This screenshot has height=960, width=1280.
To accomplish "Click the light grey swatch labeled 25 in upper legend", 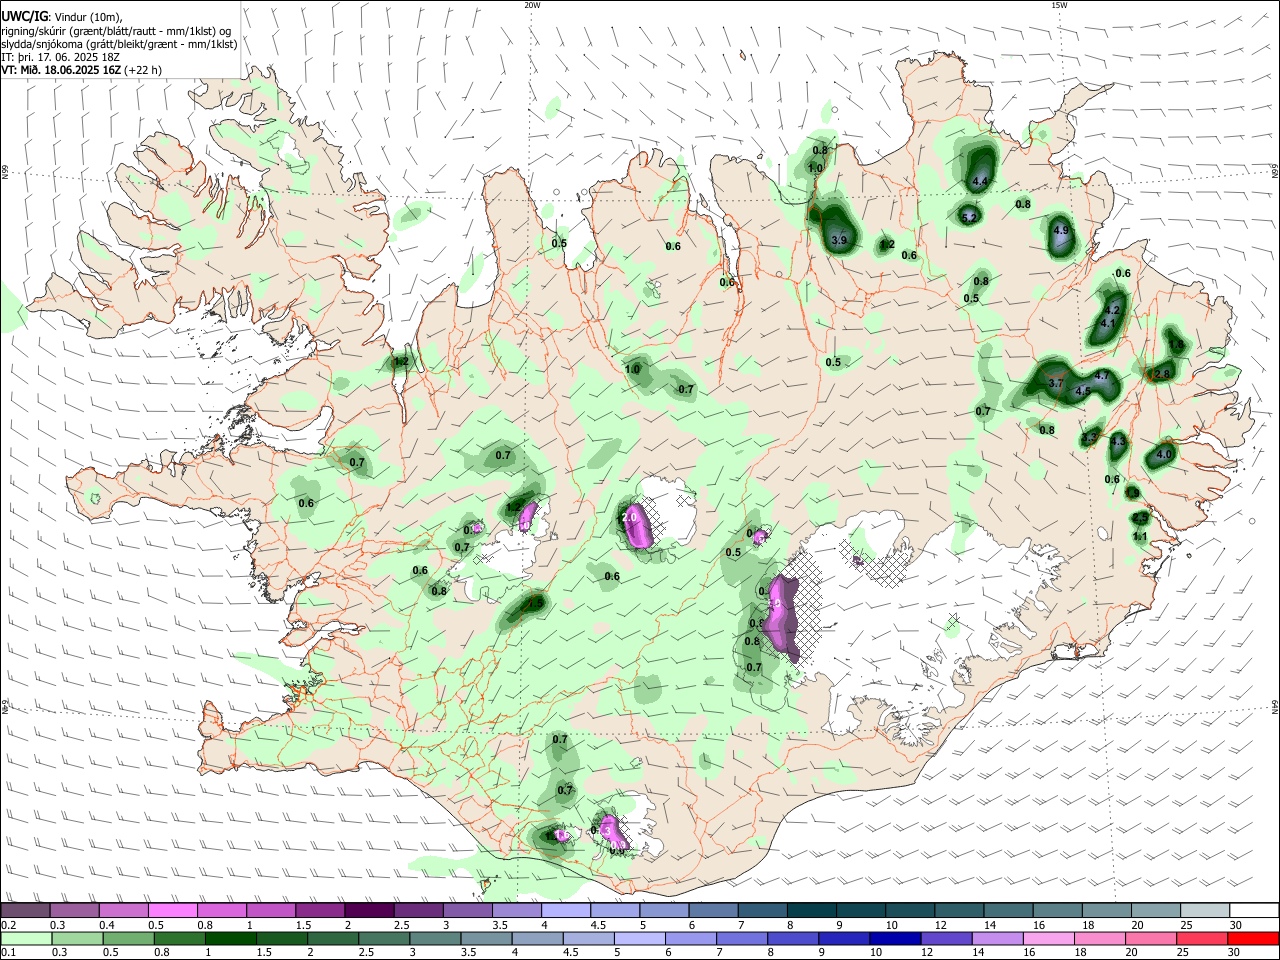I will (x=1204, y=911).
